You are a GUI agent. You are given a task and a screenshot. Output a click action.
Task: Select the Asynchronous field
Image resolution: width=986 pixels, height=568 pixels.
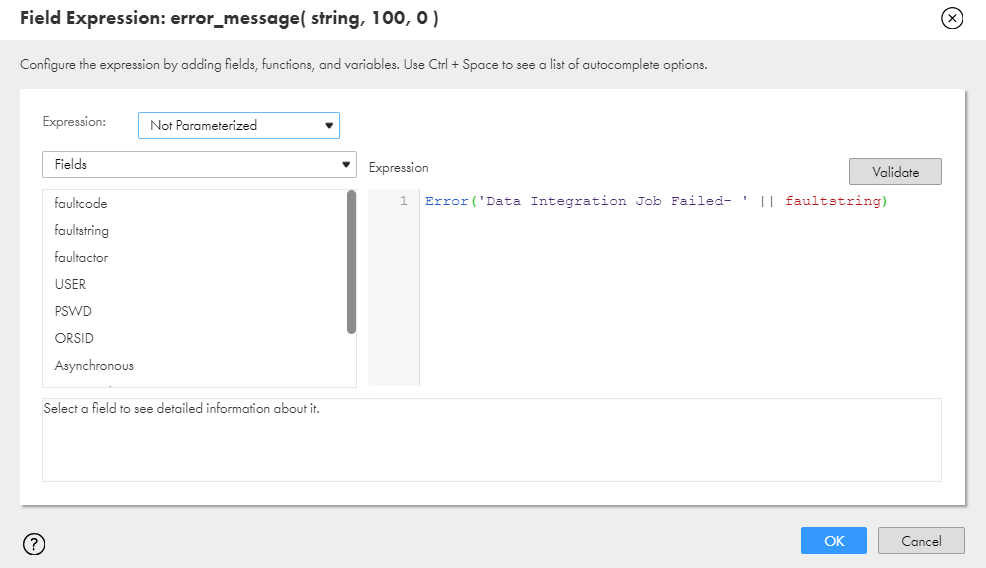click(x=94, y=365)
